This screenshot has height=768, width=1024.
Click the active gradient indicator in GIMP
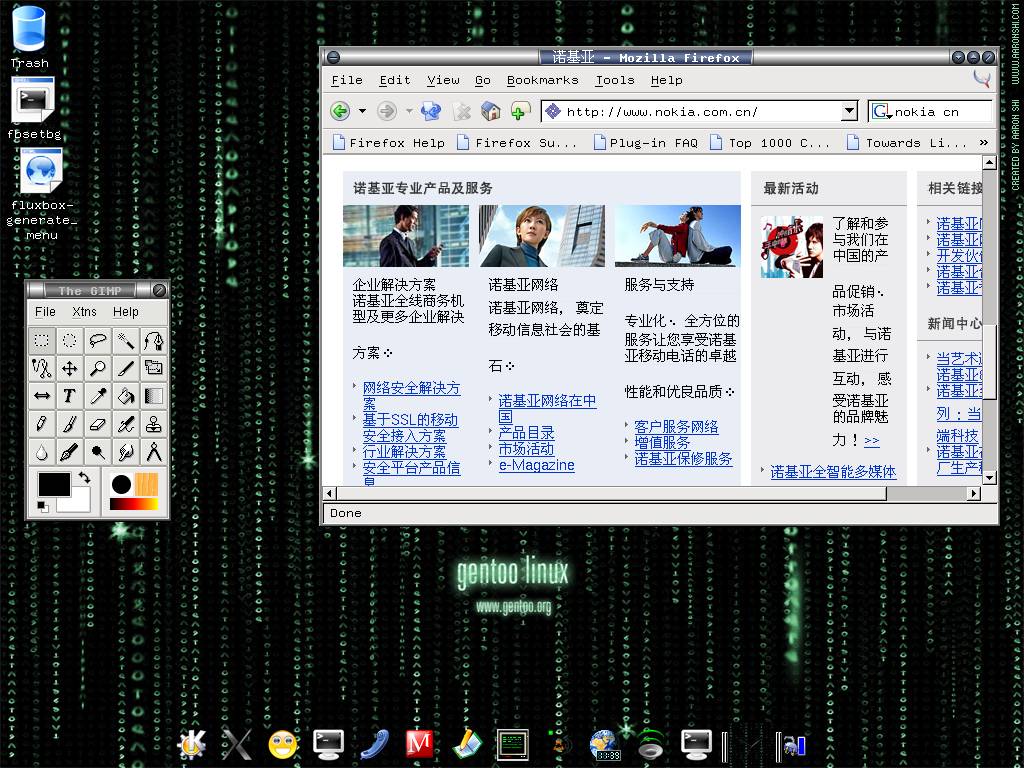click(x=133, y=504)
